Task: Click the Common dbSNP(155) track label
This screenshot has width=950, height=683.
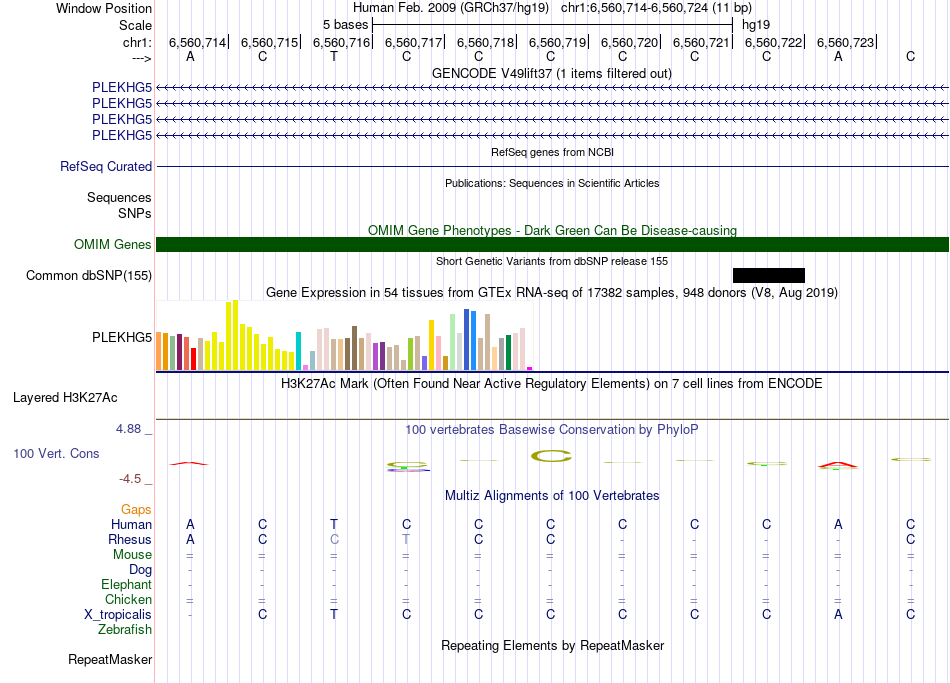Action: pos(88,275)
